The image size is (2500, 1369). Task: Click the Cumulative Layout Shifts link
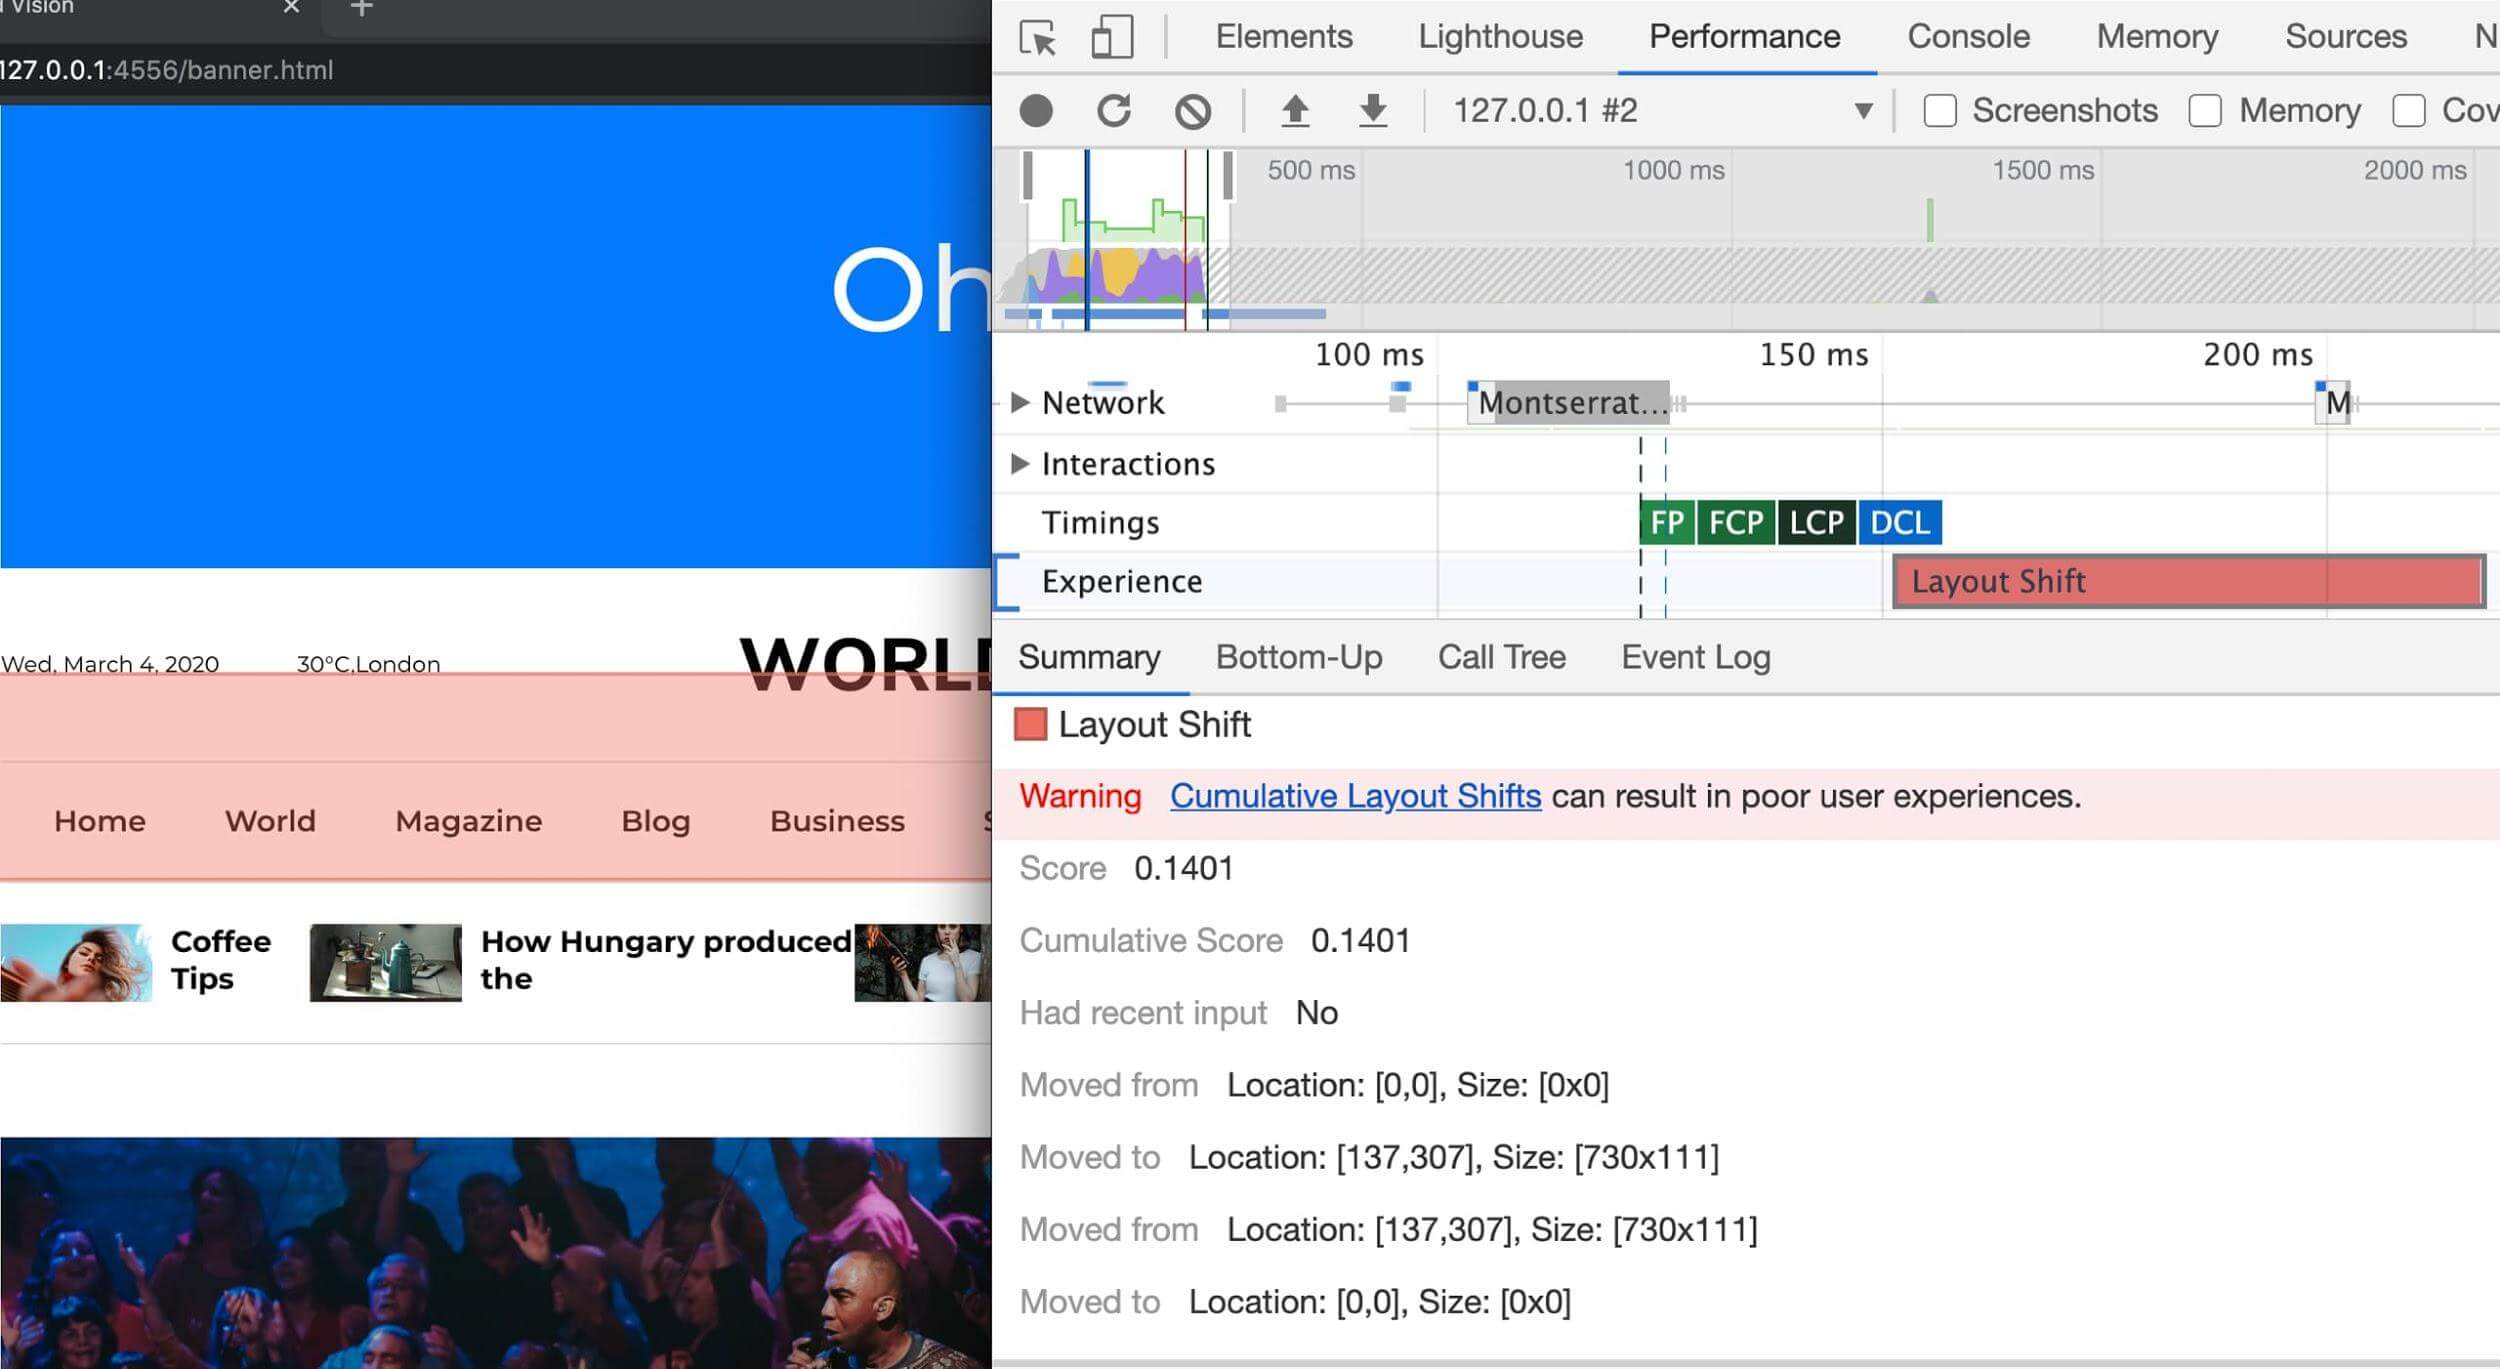1355,796
